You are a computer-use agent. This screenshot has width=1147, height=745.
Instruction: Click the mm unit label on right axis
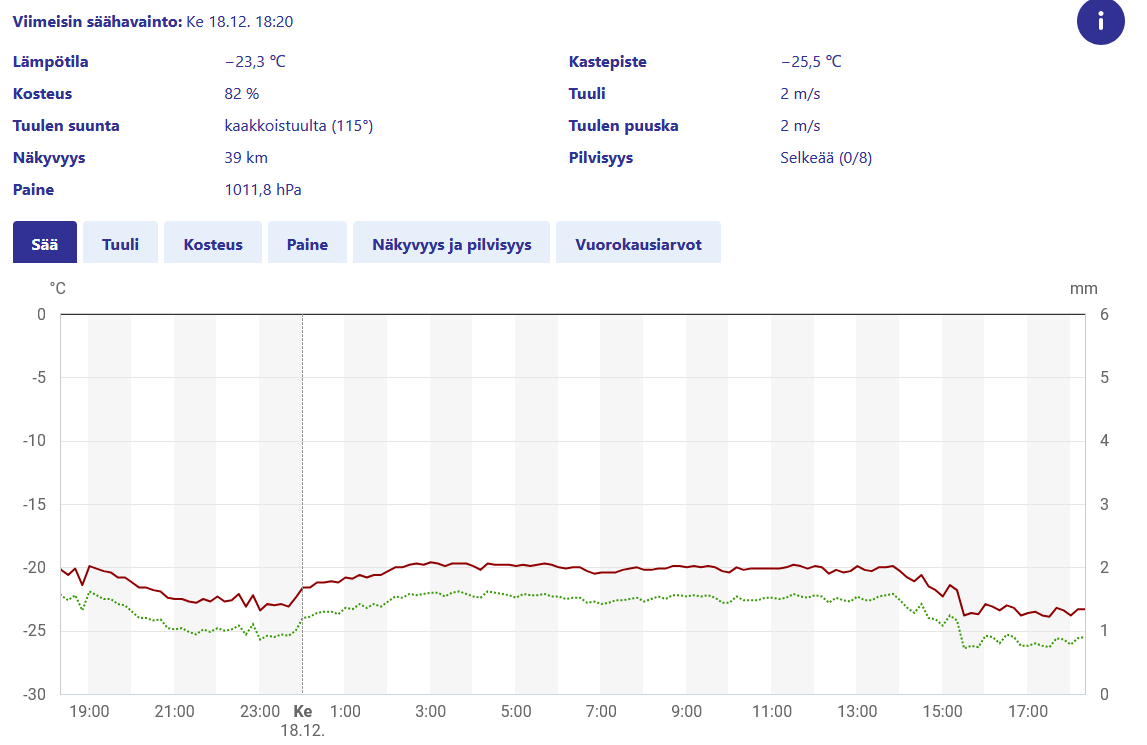coord(1083,289)
